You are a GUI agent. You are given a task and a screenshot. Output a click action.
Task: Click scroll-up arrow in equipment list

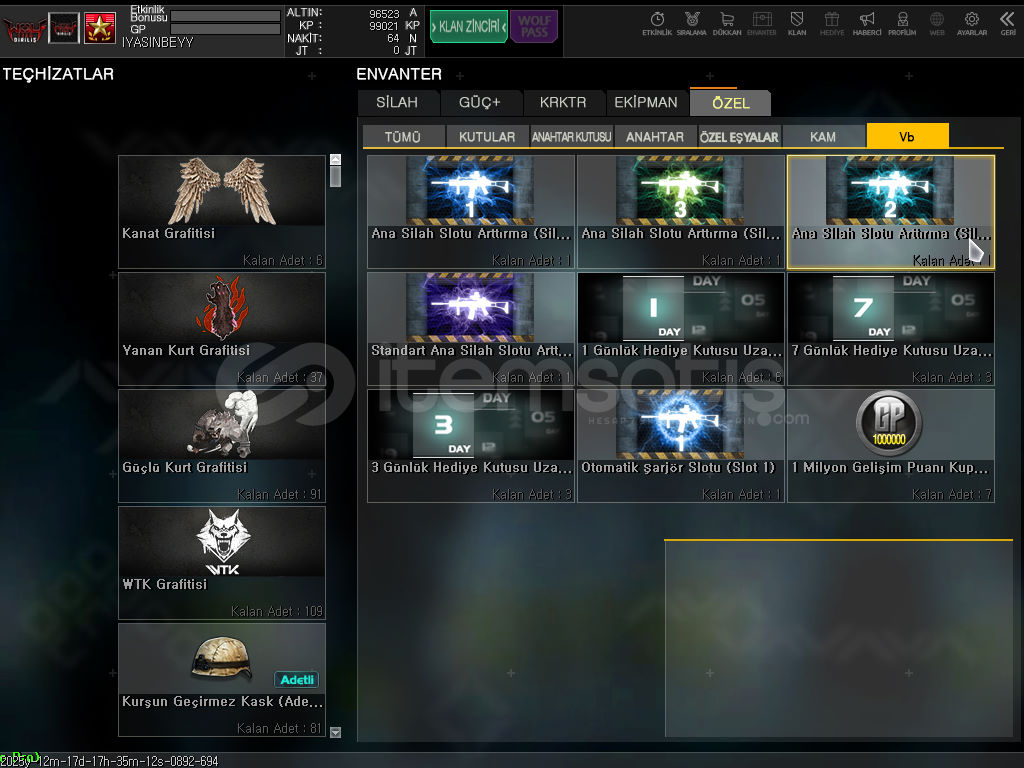tap(336, 159)
